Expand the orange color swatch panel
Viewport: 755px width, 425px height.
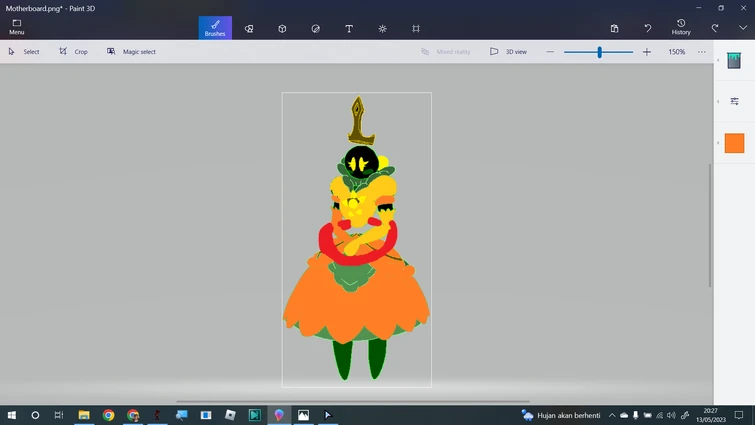(x=734, y=144)
